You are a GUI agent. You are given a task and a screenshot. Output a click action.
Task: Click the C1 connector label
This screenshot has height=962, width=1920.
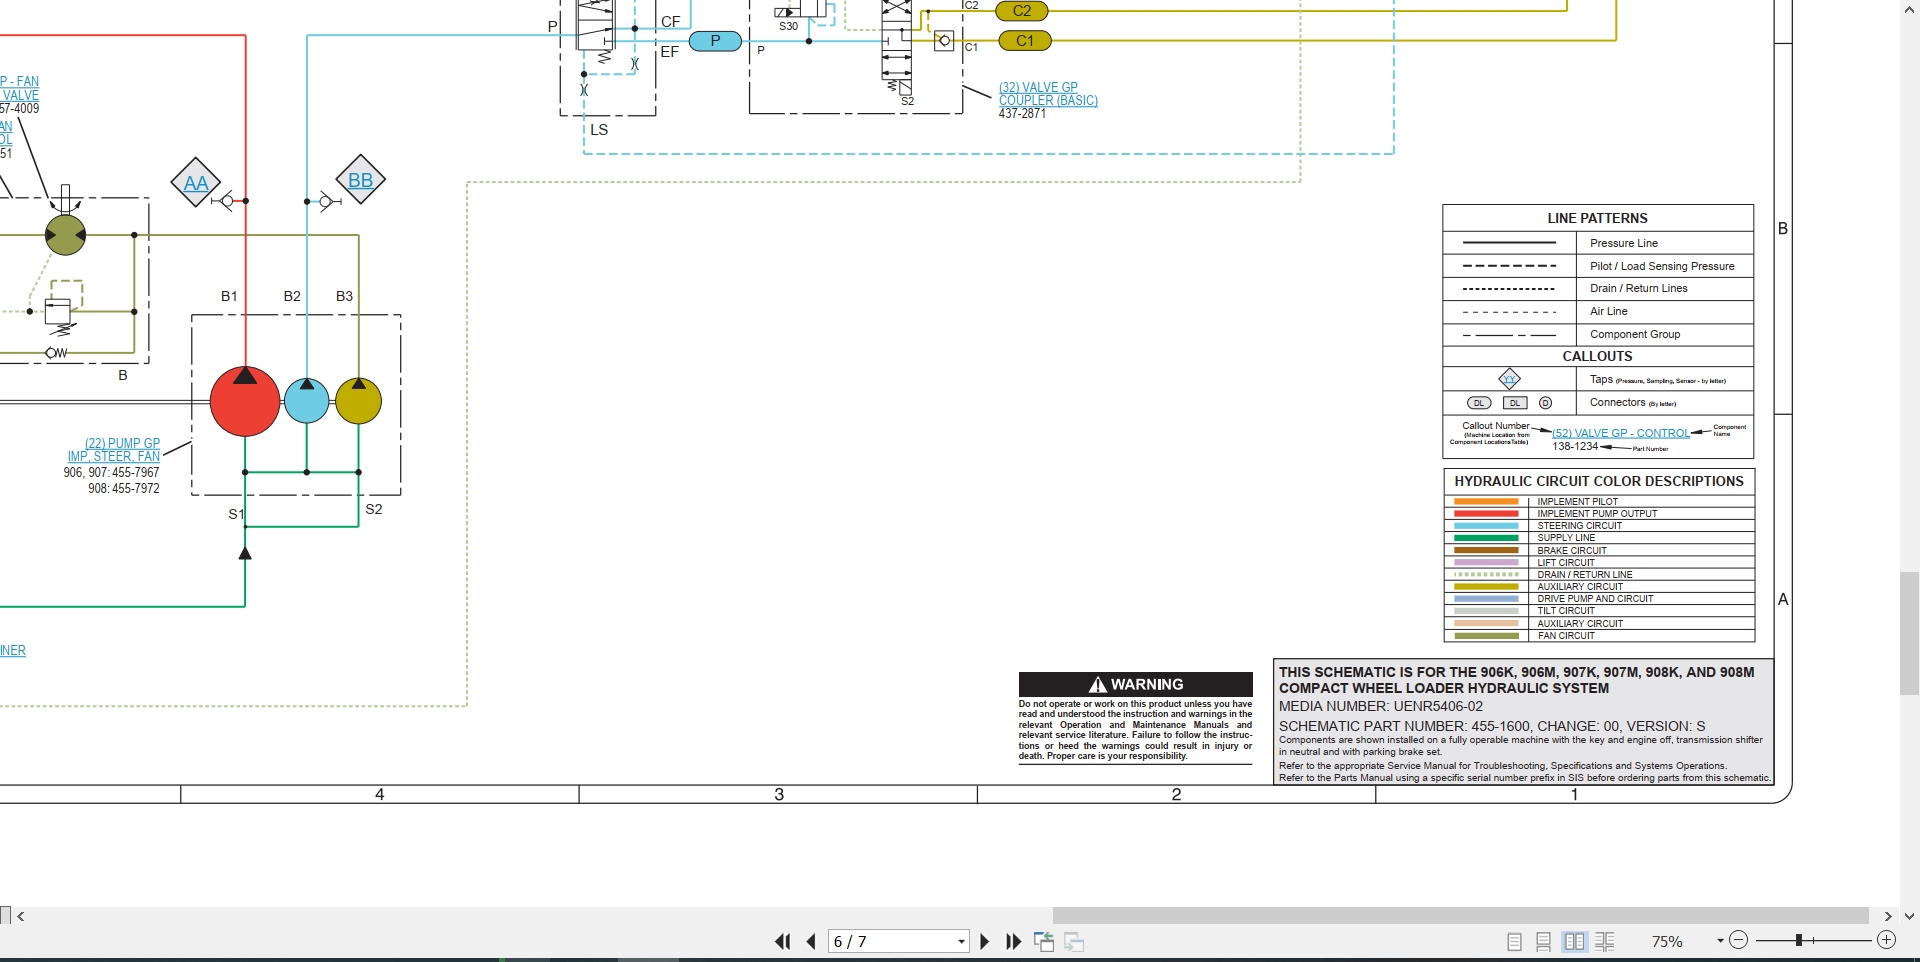coord(1025,41)
